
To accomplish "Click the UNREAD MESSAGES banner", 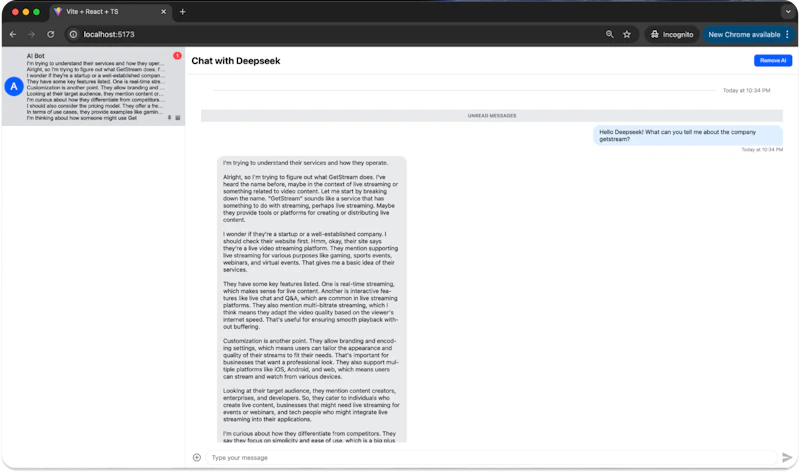I will 492,116.
